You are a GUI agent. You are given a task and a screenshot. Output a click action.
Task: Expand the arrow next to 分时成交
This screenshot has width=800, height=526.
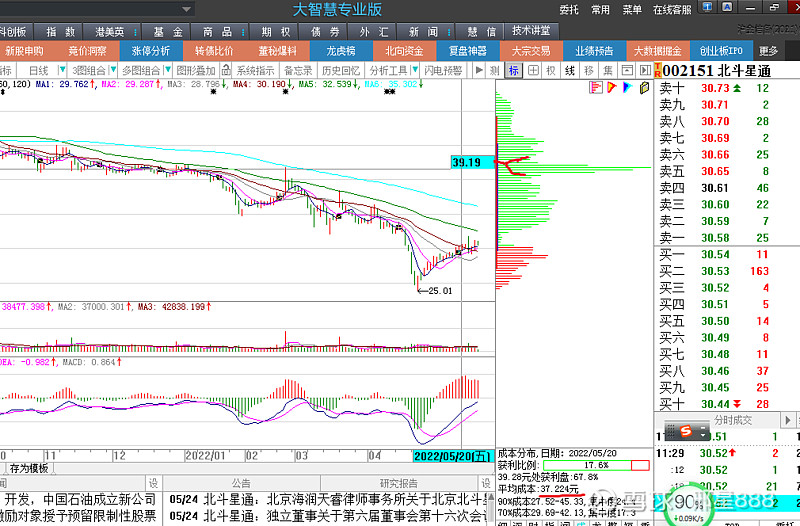click(x=788, y=420)
